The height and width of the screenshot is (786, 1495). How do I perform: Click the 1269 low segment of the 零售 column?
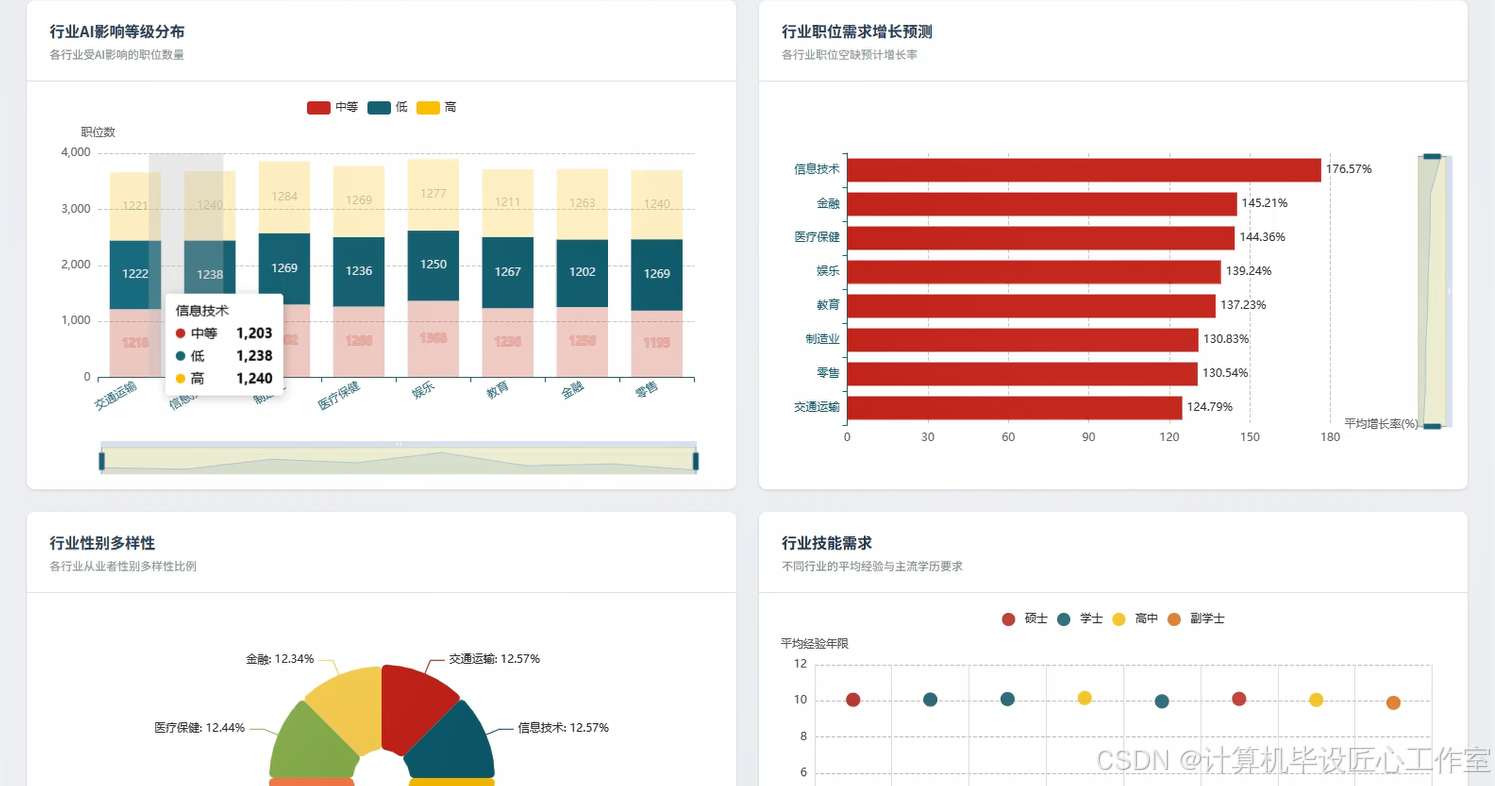pos(657,275)
